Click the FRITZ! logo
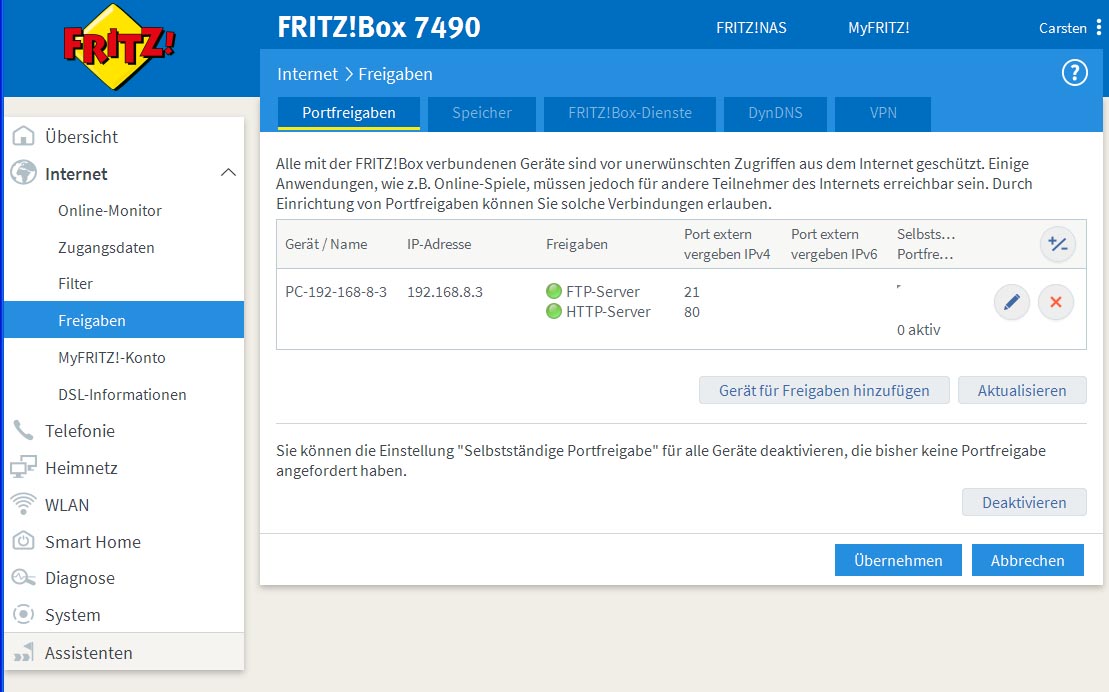Screen dimensions: 1109x692 coord(119,47)
